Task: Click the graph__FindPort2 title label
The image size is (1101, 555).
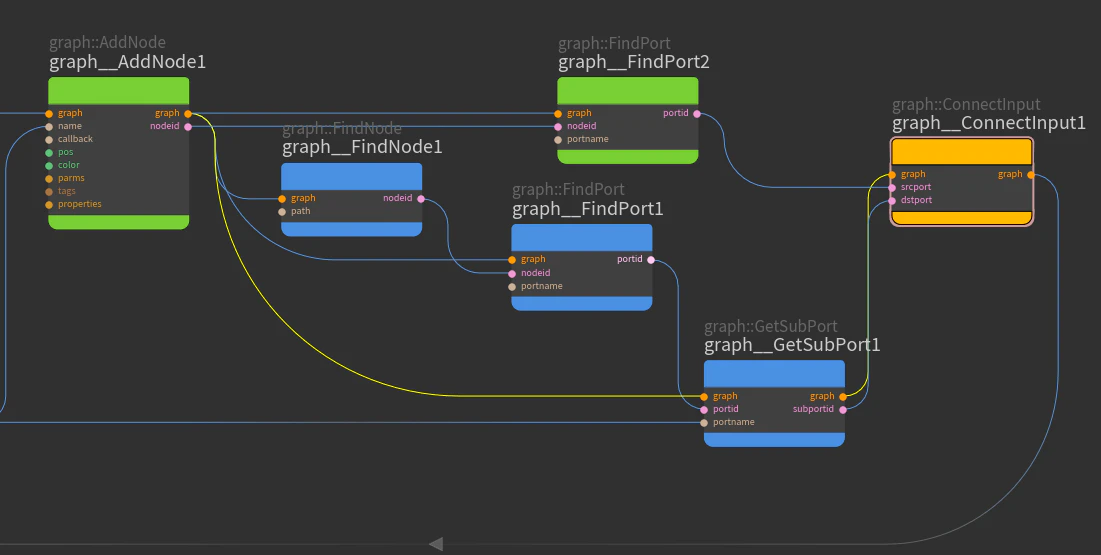Action: point(634,63)
